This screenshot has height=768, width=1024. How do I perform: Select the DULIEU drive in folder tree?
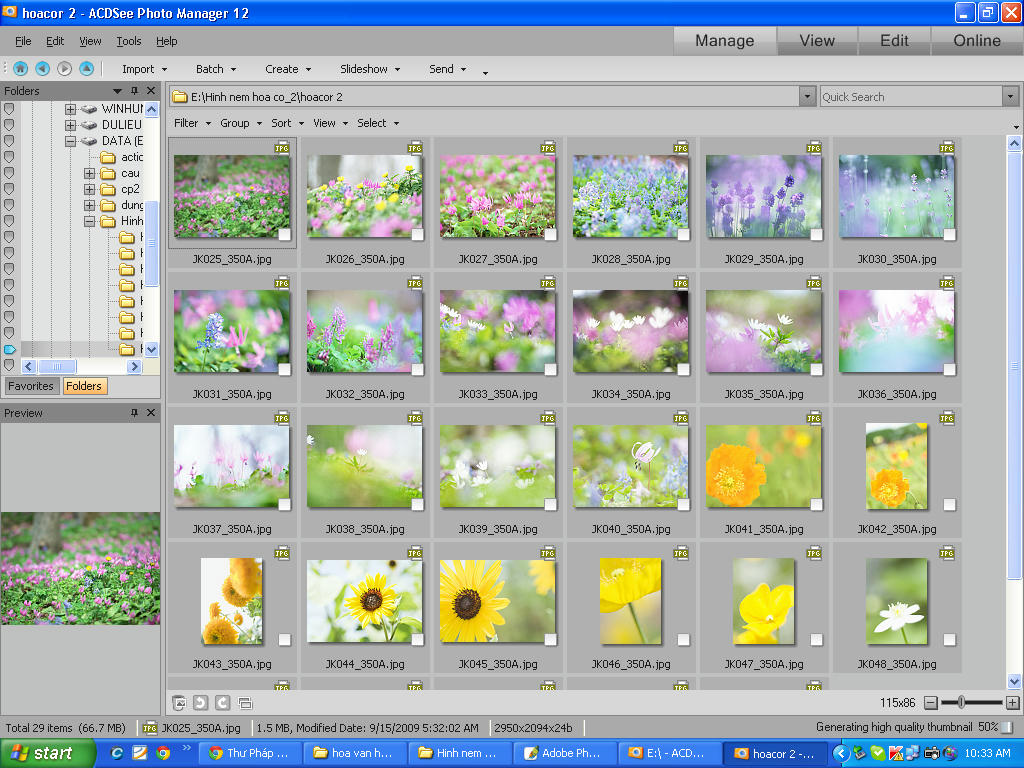pos(121,125)
